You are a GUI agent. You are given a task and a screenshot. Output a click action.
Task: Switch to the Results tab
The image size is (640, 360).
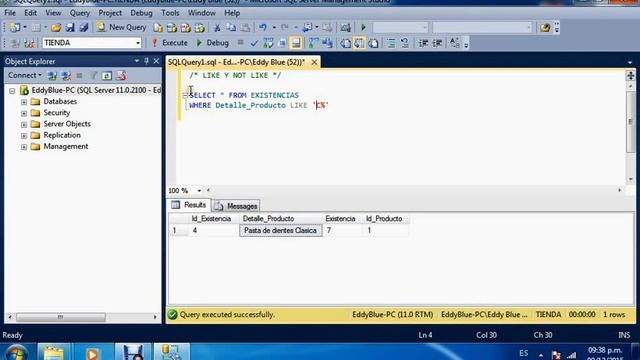[x=189, y=205]
